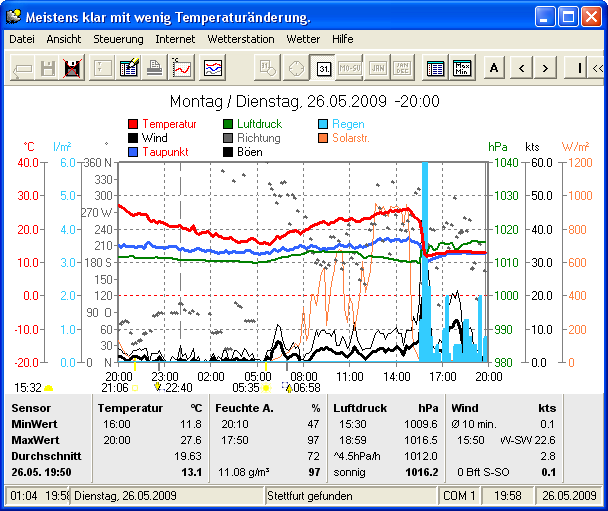Expand the Ansicht menu

(x=64, y=39)
